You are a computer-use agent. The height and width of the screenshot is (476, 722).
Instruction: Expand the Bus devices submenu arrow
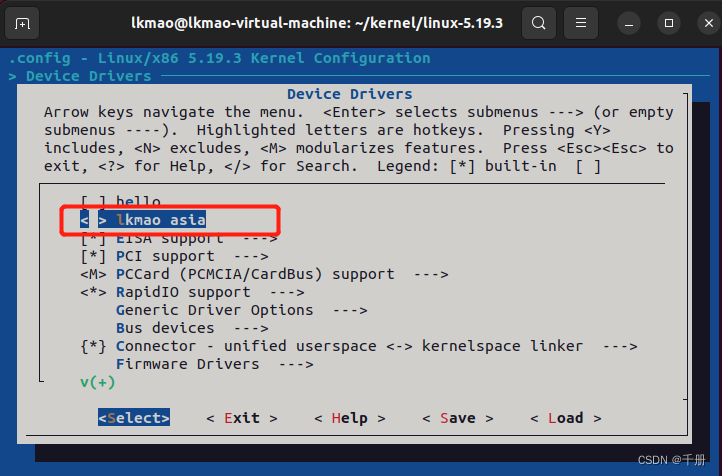click(x=251, y=328)
